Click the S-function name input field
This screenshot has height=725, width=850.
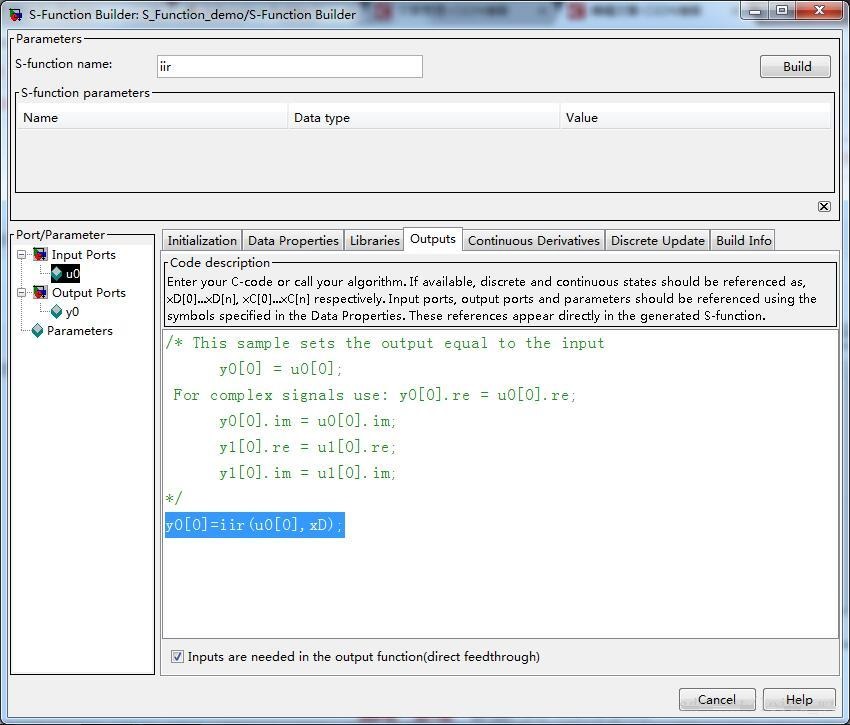[x=289, y=66]
